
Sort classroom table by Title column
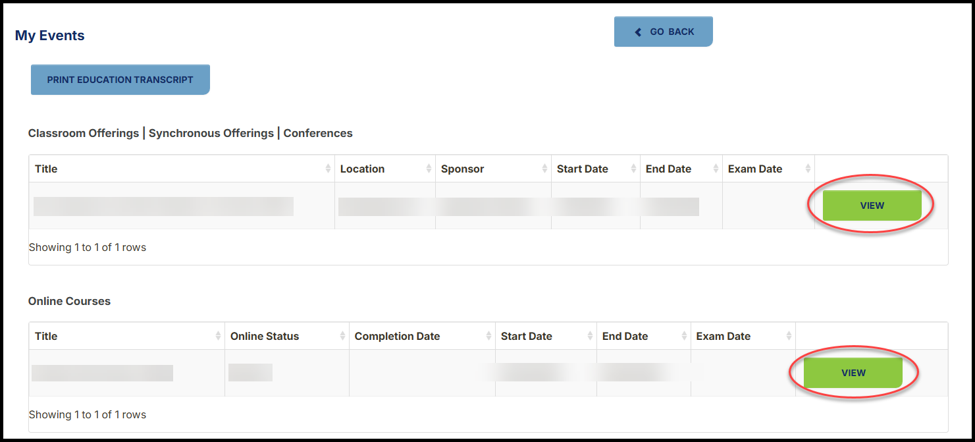[182, 168]
